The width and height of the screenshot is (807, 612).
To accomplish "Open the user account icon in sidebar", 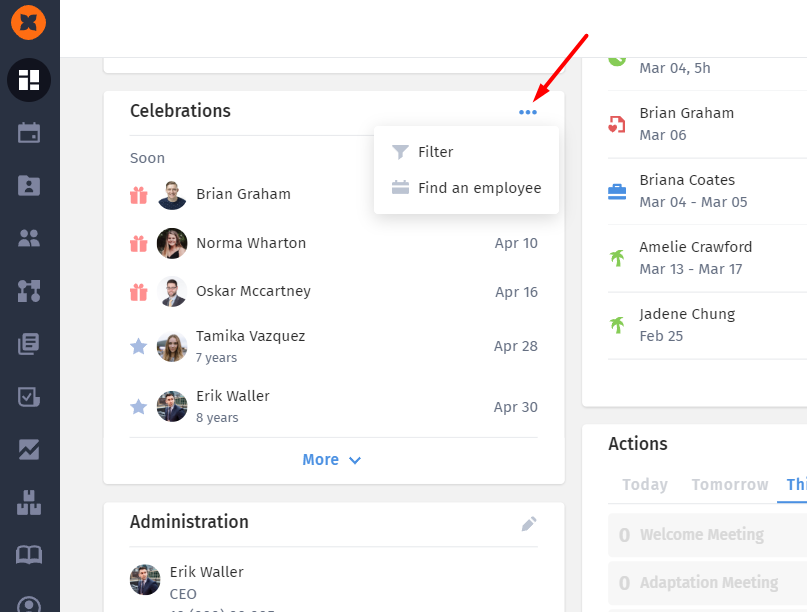I will click(29, 605).
